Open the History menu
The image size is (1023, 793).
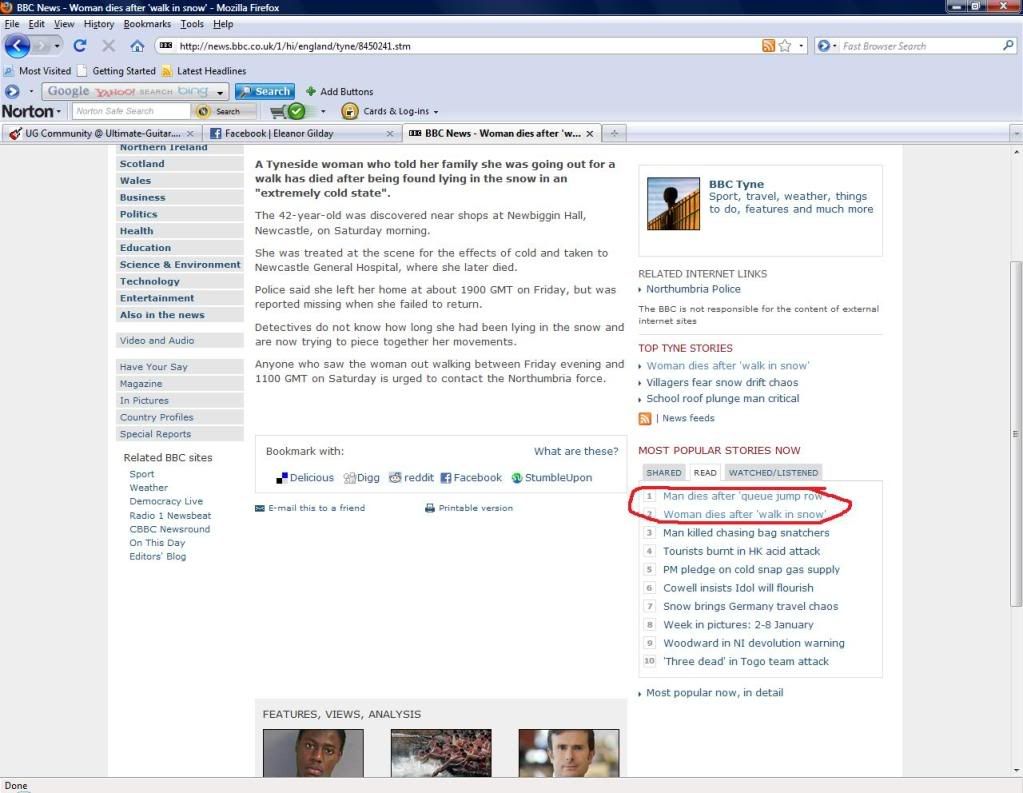(x=99, y=24)
